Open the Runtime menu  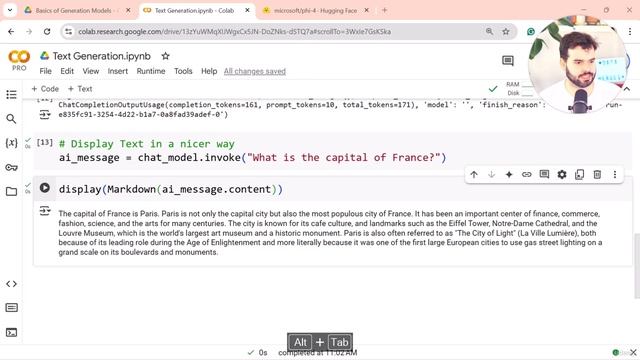point(151,71)
